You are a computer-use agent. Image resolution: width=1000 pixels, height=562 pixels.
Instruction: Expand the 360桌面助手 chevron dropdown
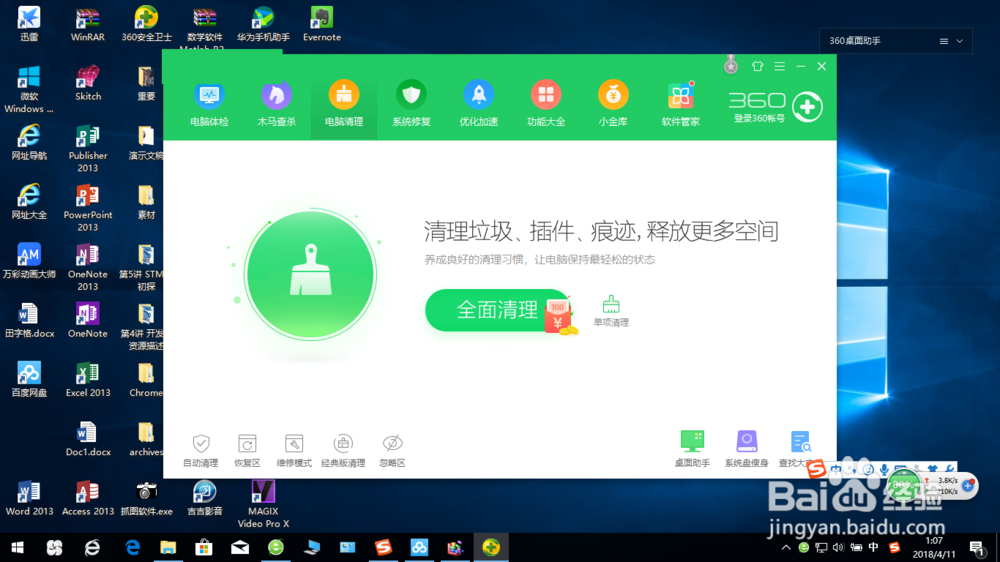[x=960, y=41]
